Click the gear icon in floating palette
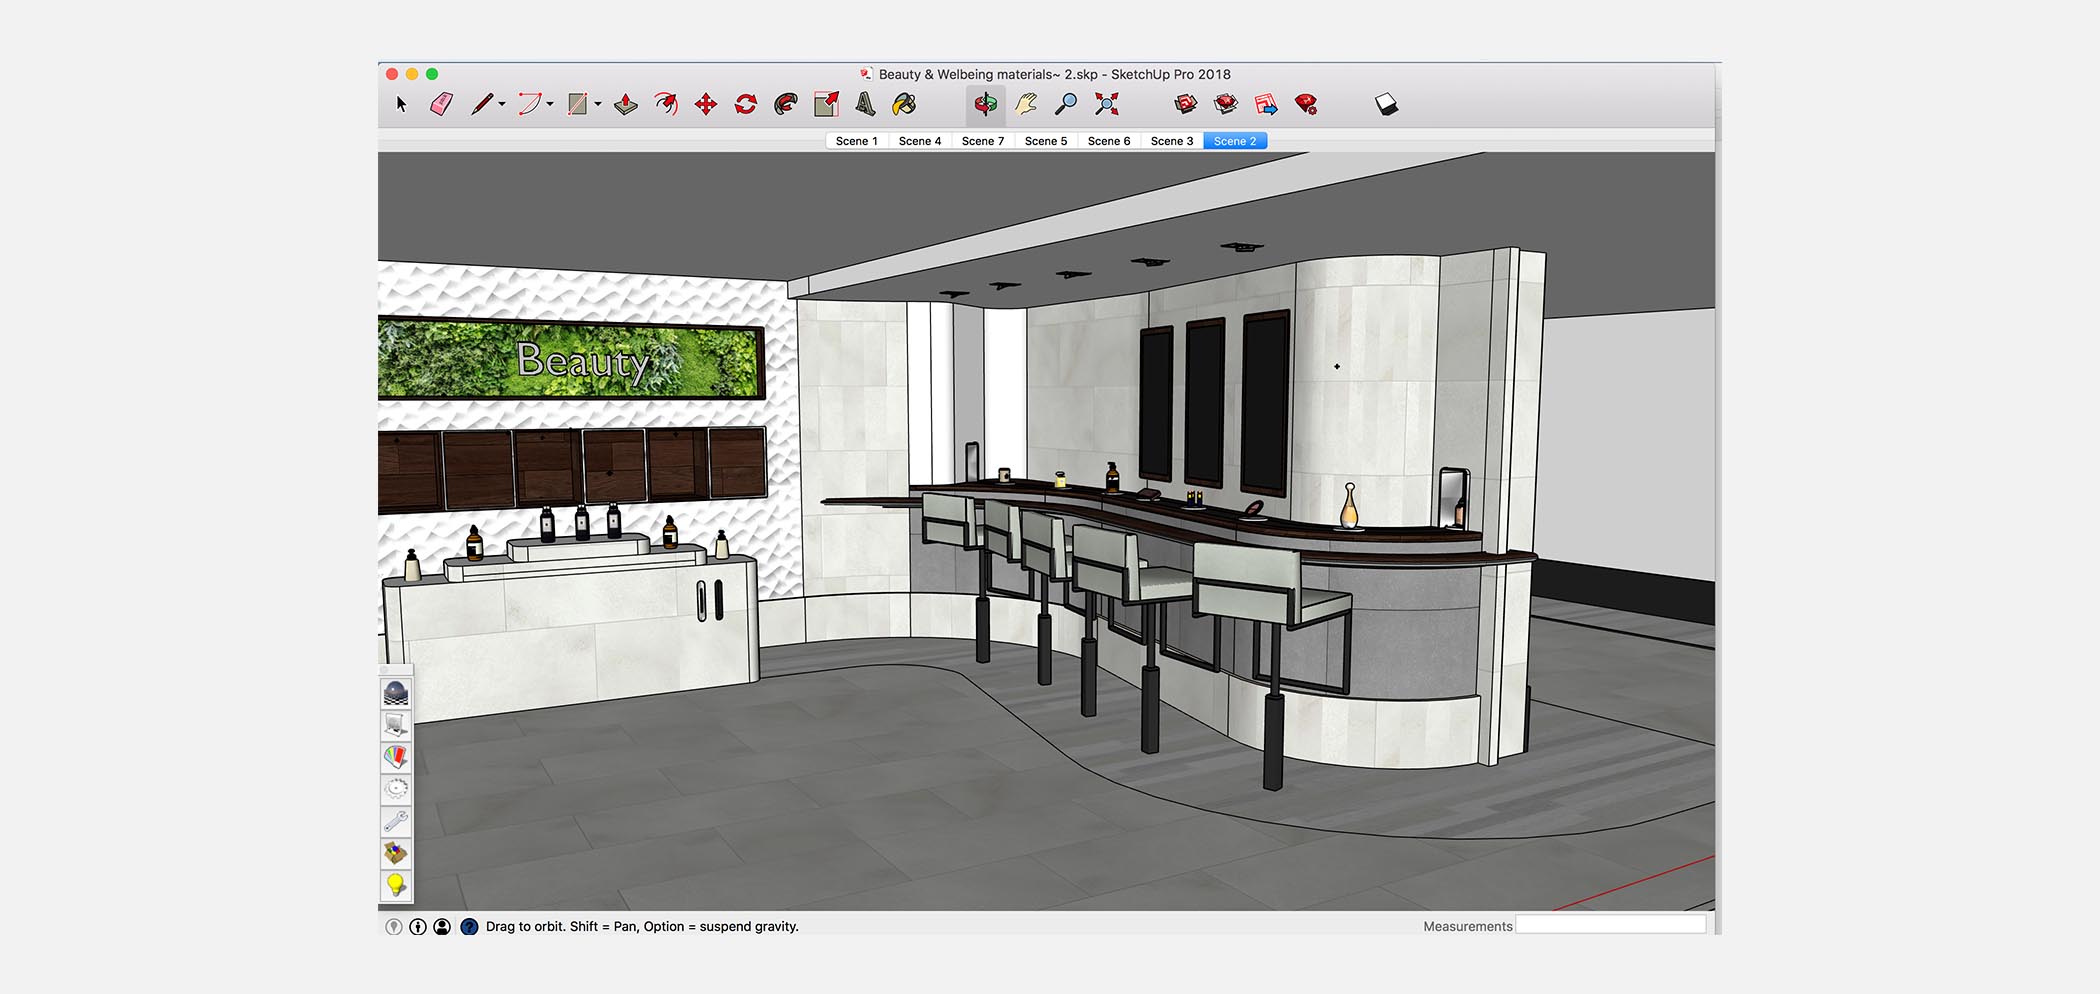Image resolution: width=2100 pixels, height=994 pixels. [396, 789]
